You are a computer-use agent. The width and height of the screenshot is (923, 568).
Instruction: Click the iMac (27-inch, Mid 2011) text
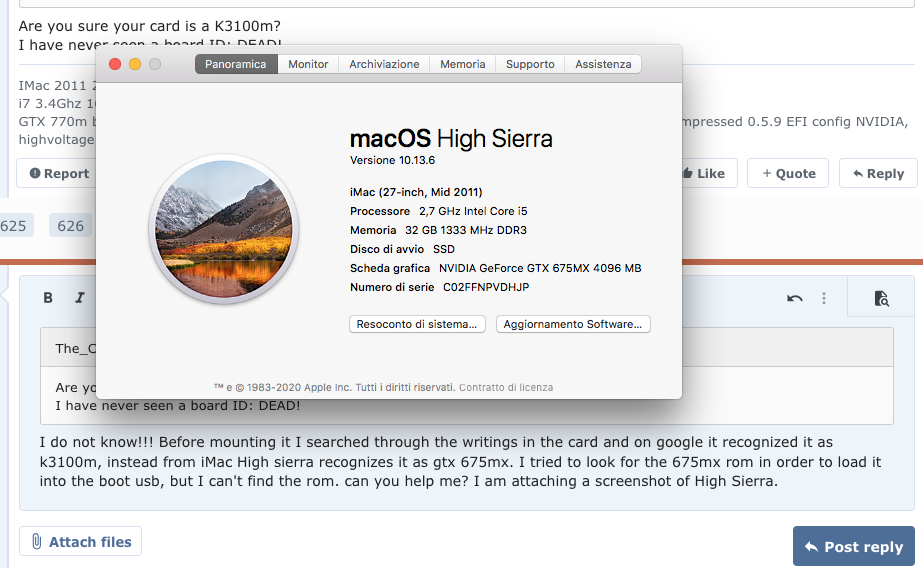click(x=416, y=192)
